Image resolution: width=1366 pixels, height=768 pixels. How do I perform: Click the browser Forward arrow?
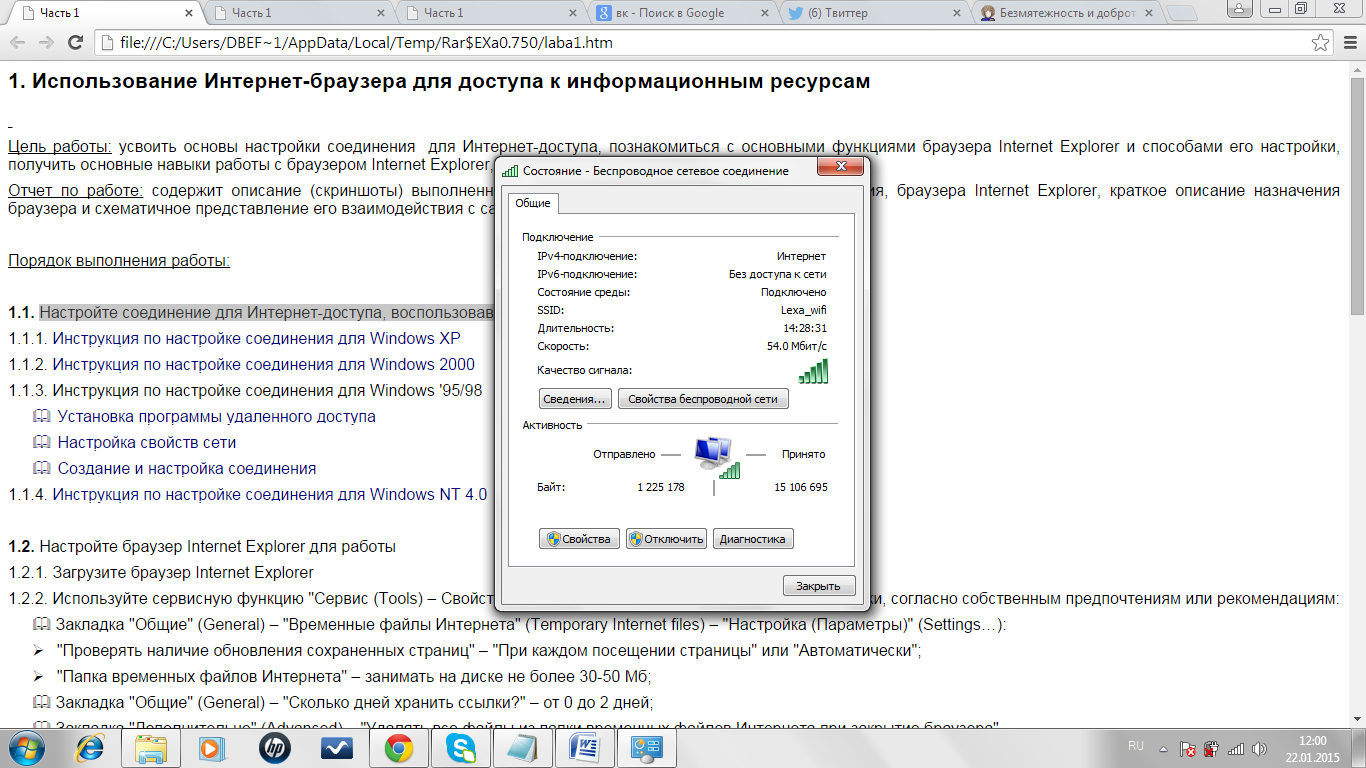pyautogui.click(x=46, y=43)
